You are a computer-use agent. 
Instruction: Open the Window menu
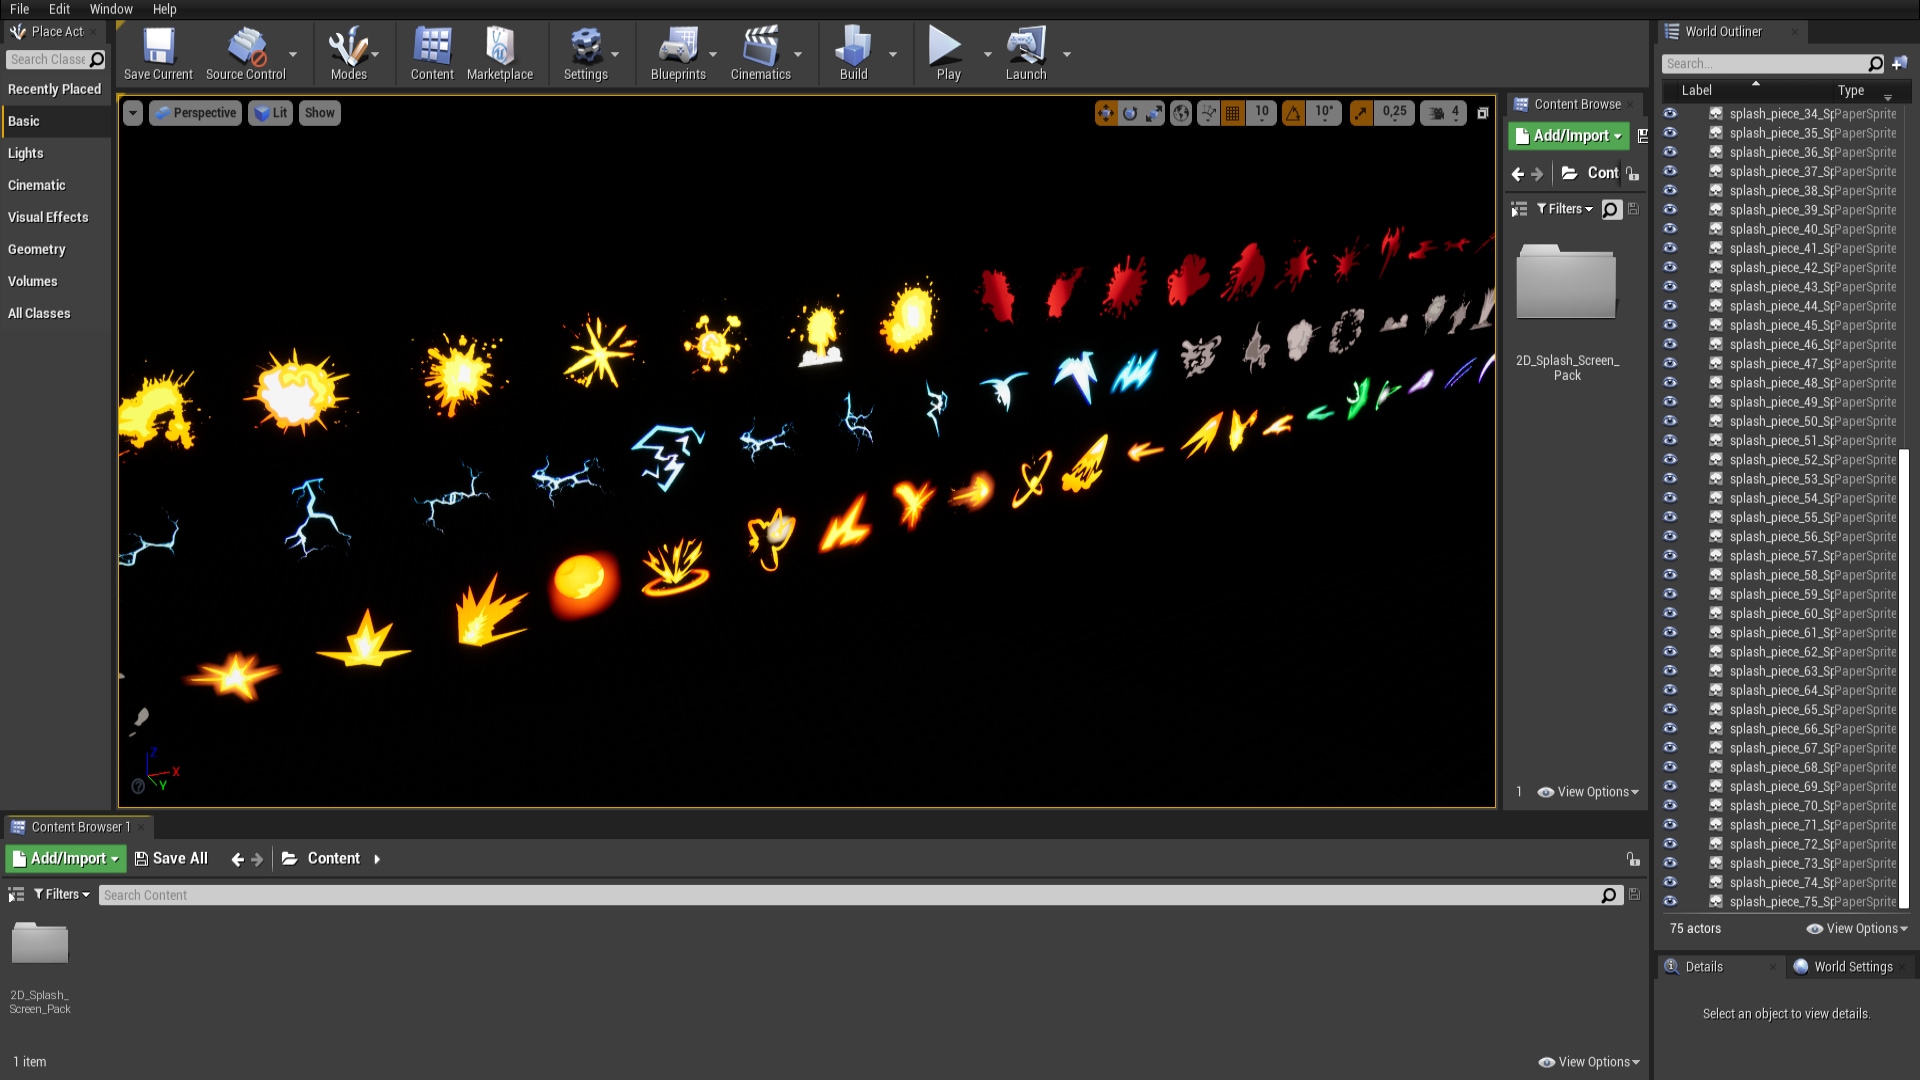coord(110,9)
